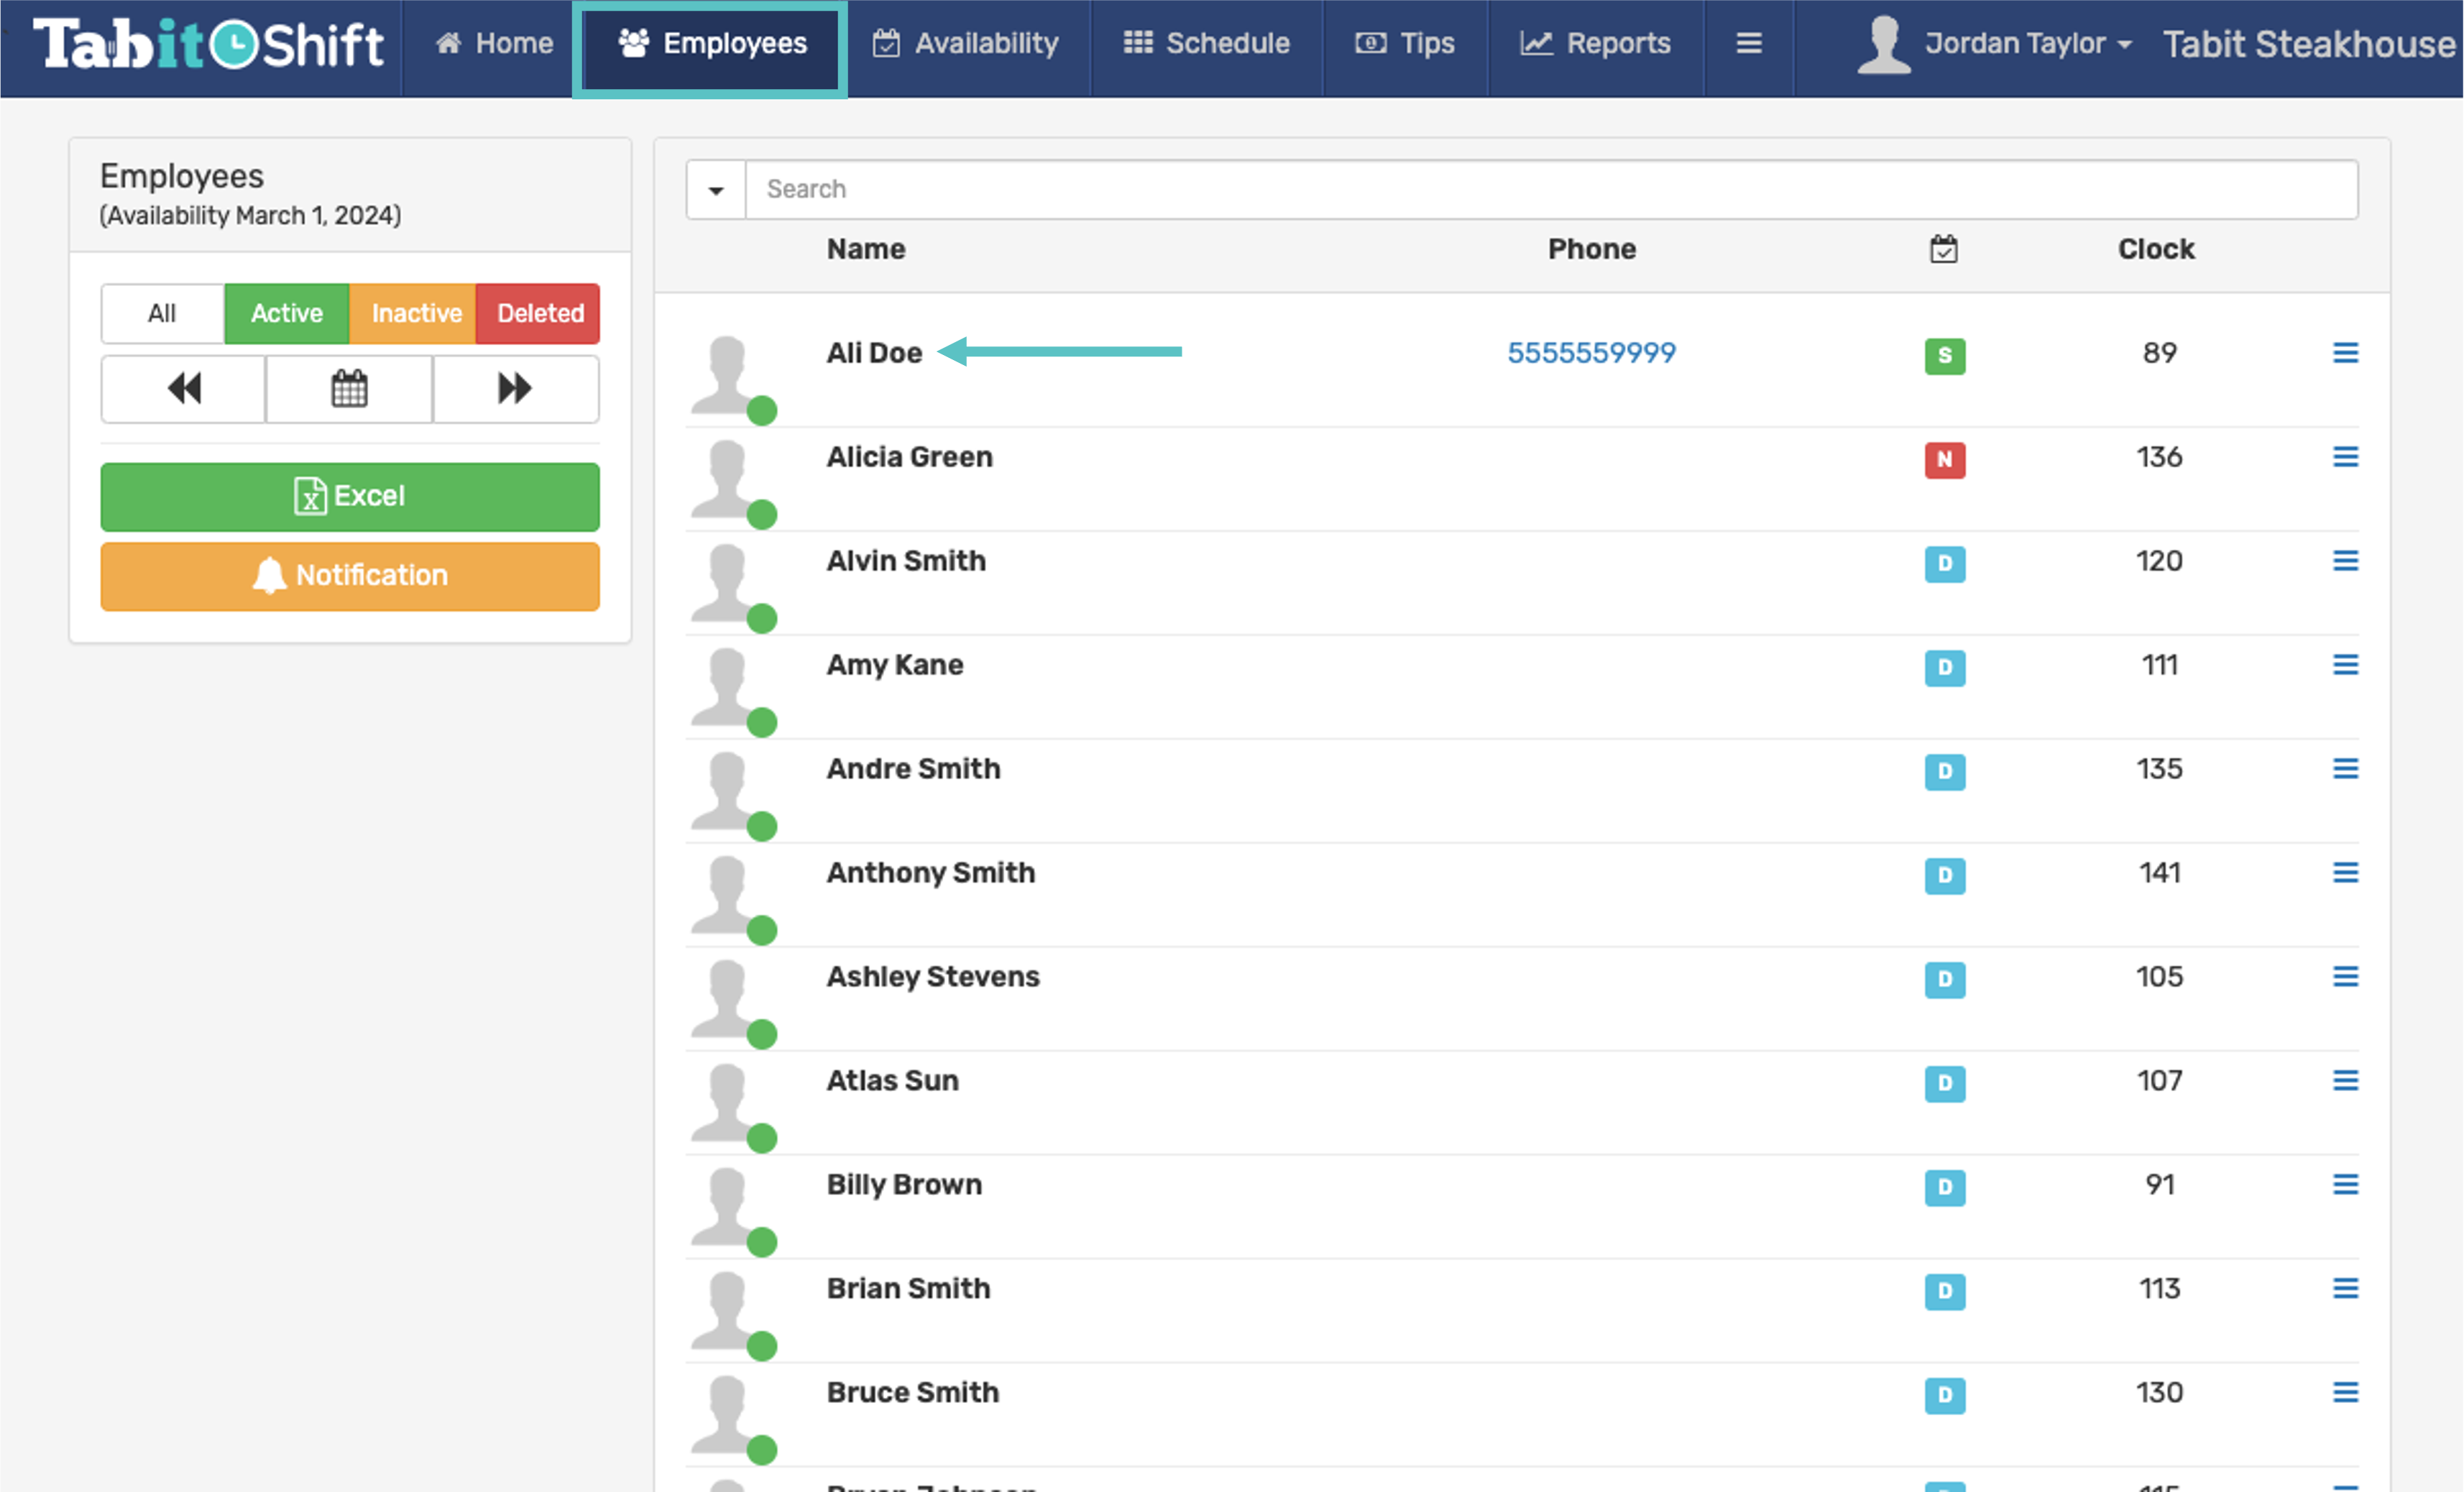Click Bruce Smith's D availability badge

(x=1945, y=1396)
